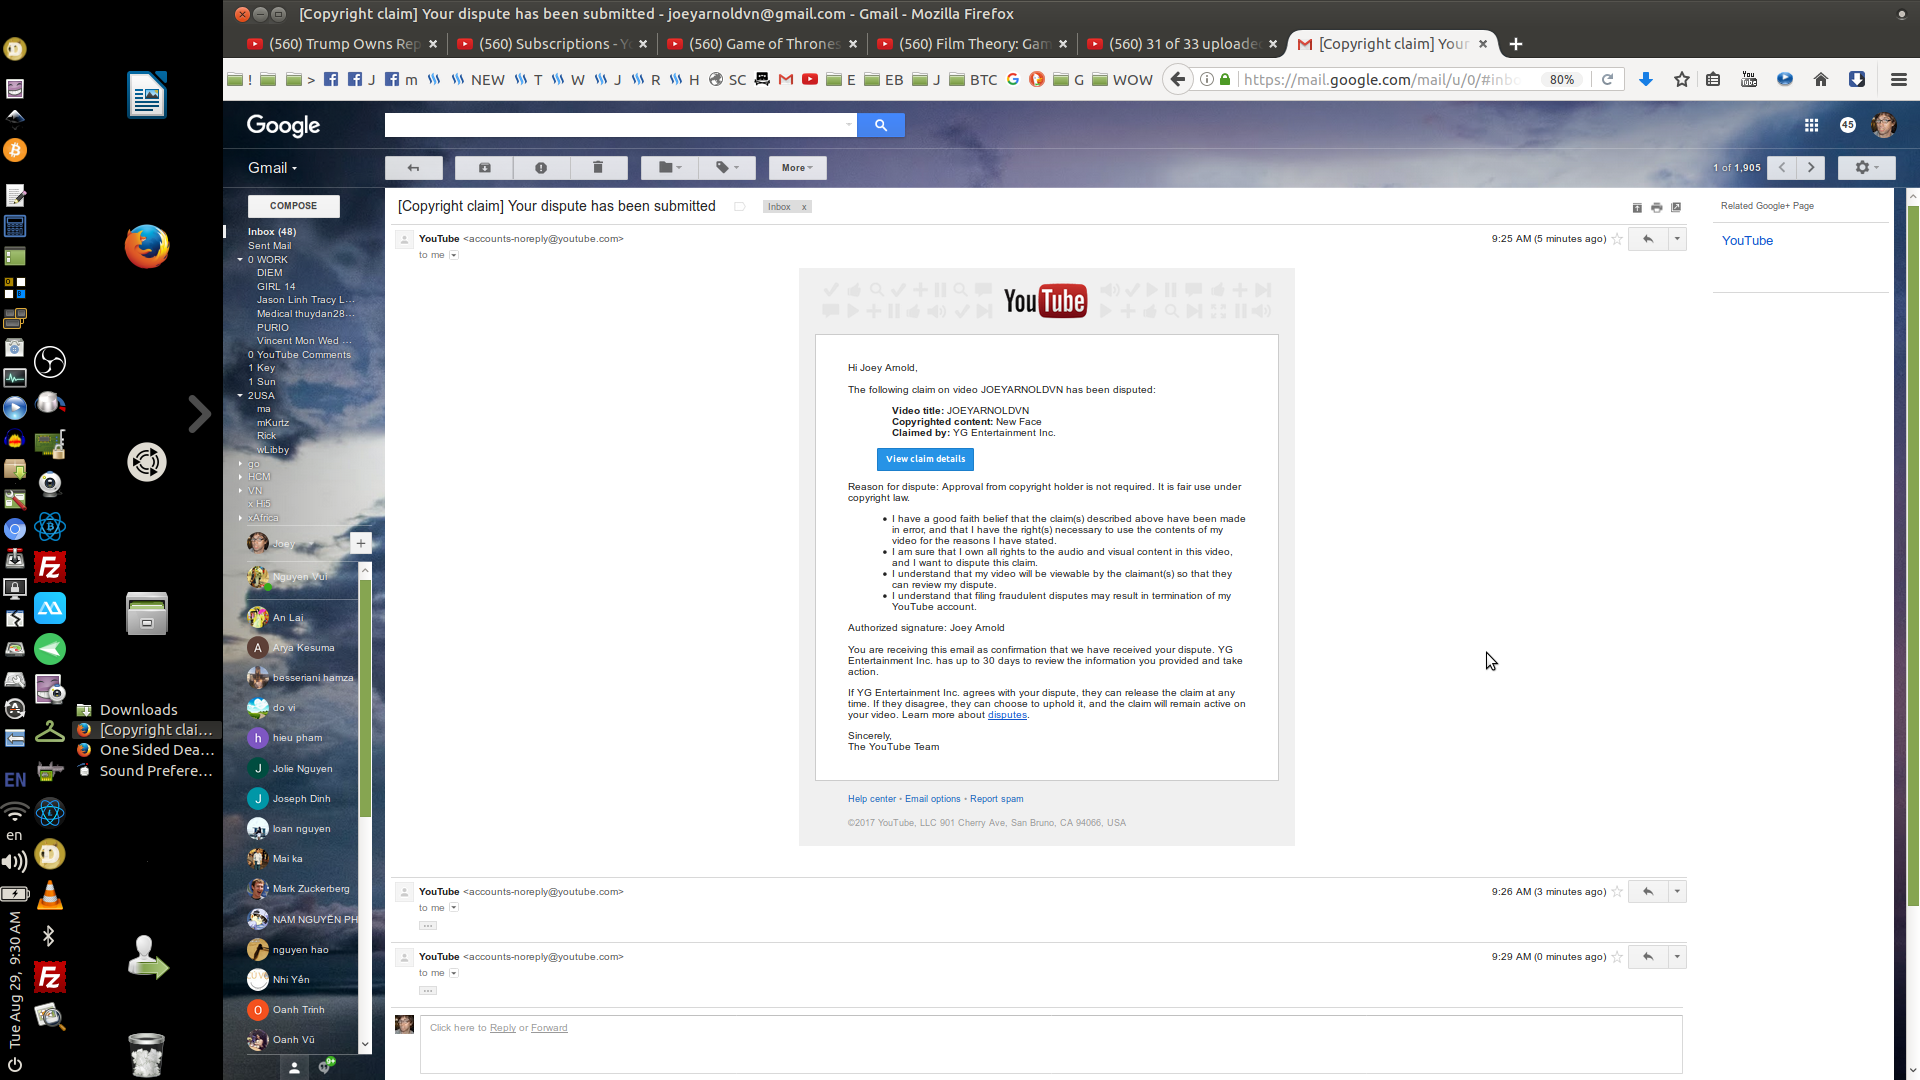Screen dimensions: 1920x1080
Task: Show search options arrow in search box
Action: (x=849, y=125)
